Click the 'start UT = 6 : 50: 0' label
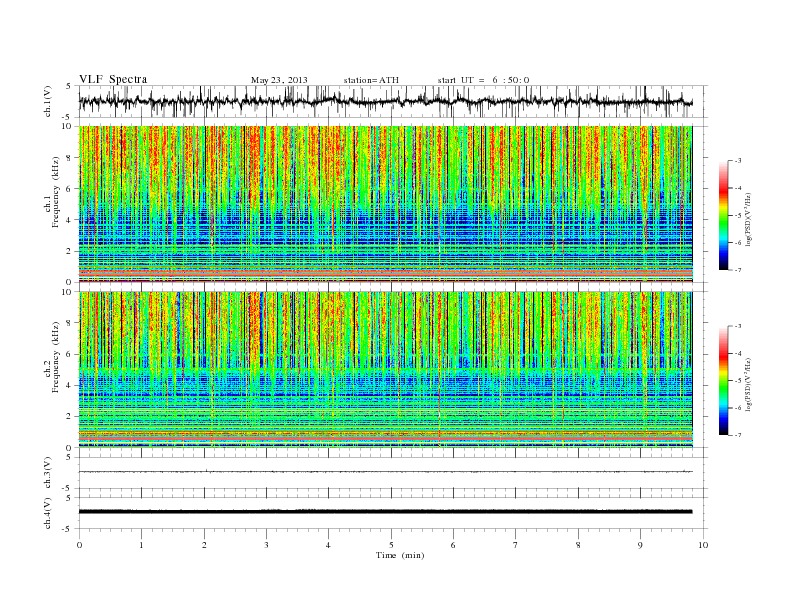Viewport: 792px width, 612px height. tap(483, 80)
